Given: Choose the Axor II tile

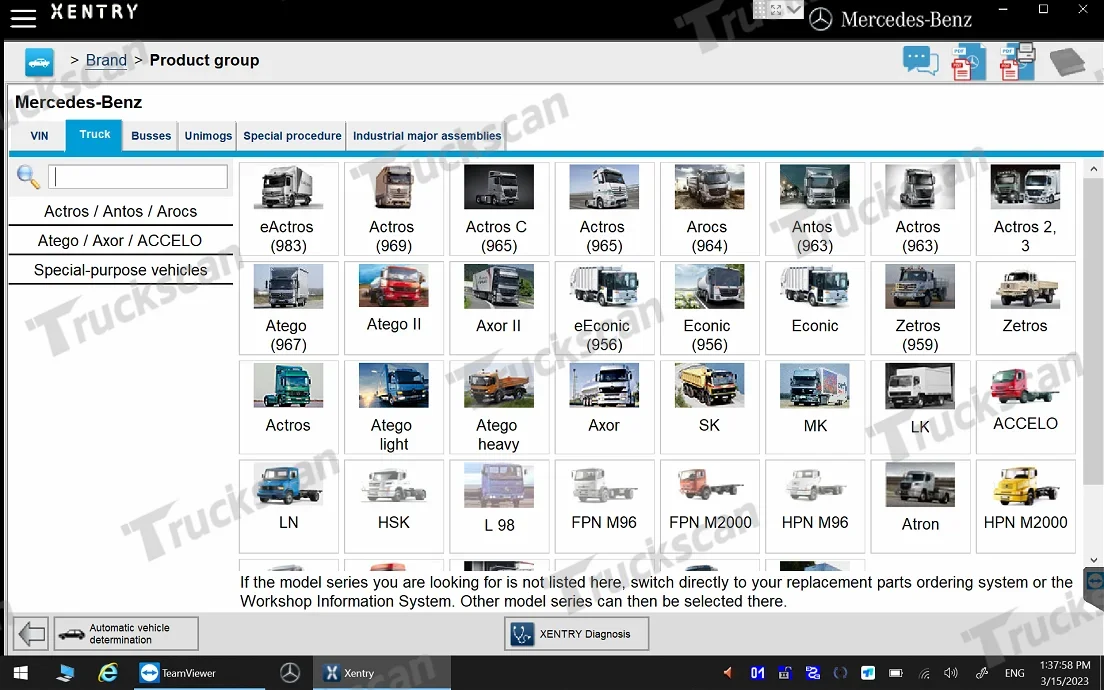Looking at the screenshot, I should [498, 308].
